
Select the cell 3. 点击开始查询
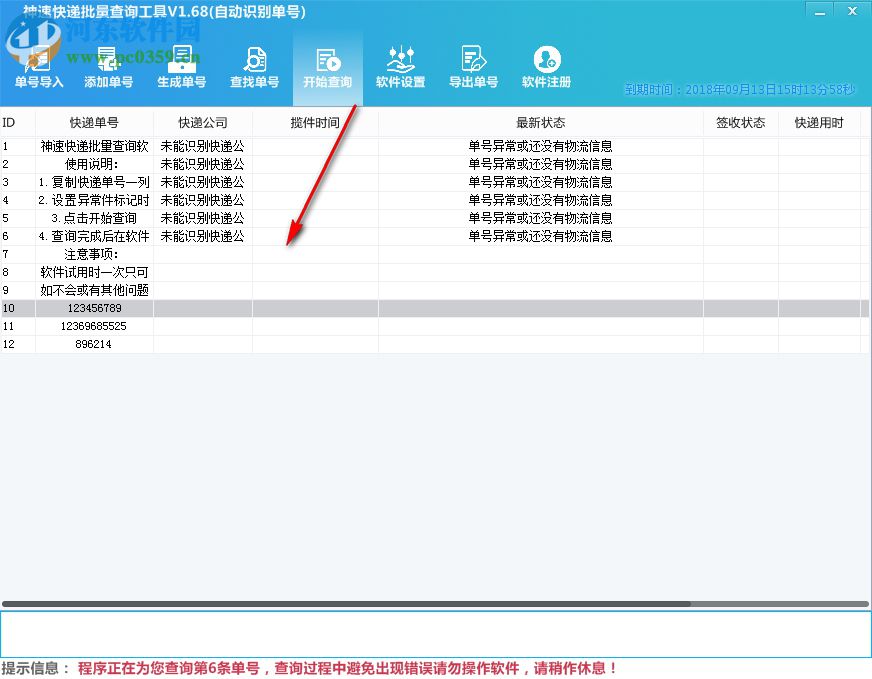94,218
